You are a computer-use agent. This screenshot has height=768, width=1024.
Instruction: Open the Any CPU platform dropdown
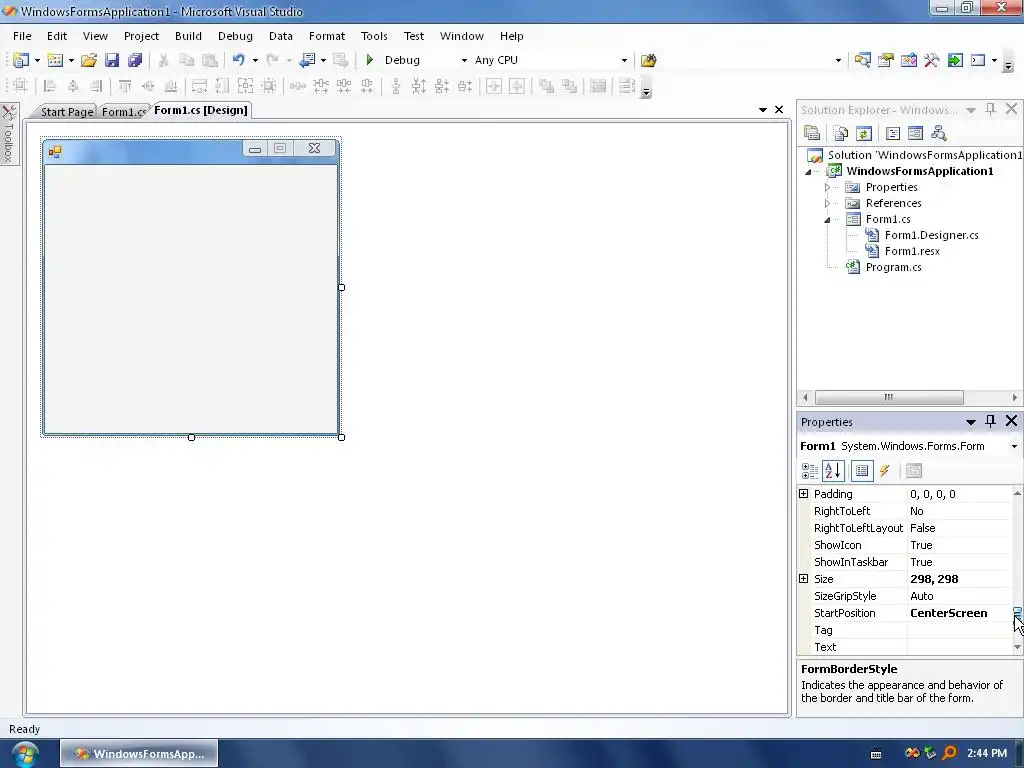624,60
